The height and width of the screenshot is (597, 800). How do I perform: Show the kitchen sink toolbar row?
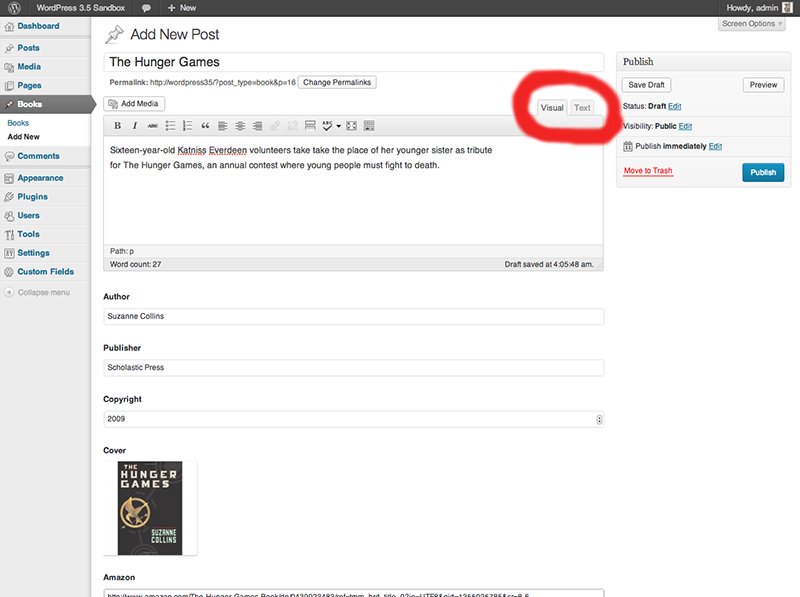[x=369, y=126]
